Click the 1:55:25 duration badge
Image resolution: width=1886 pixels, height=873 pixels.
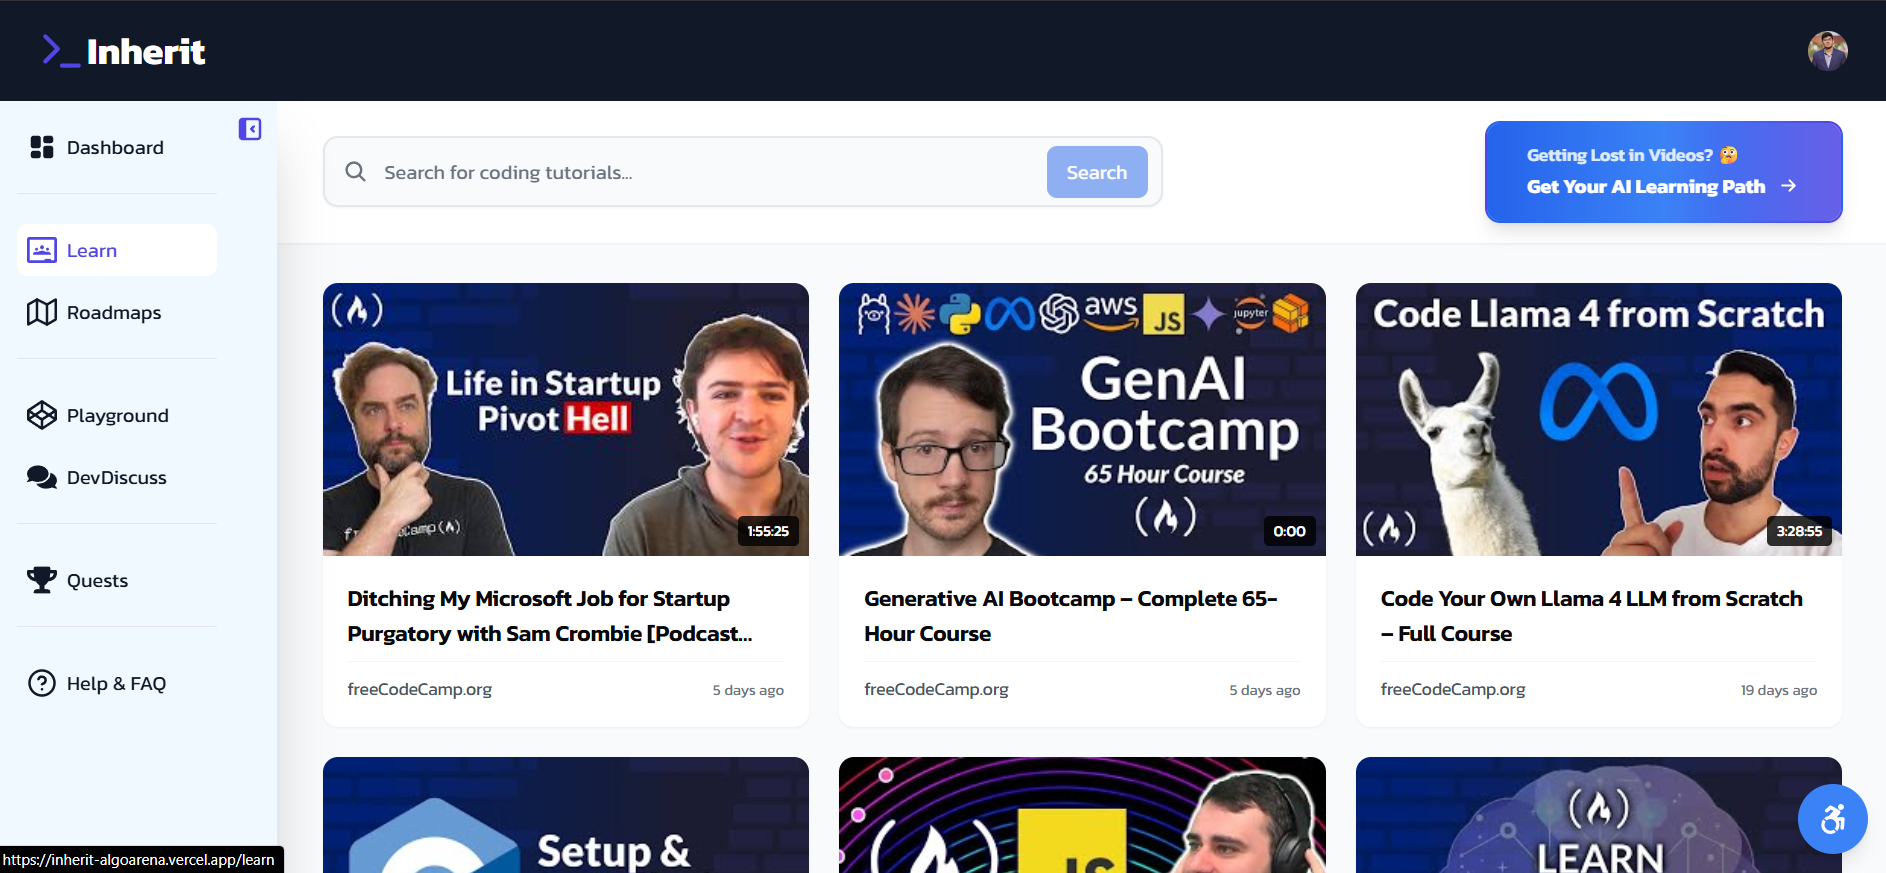coord(768,531)
